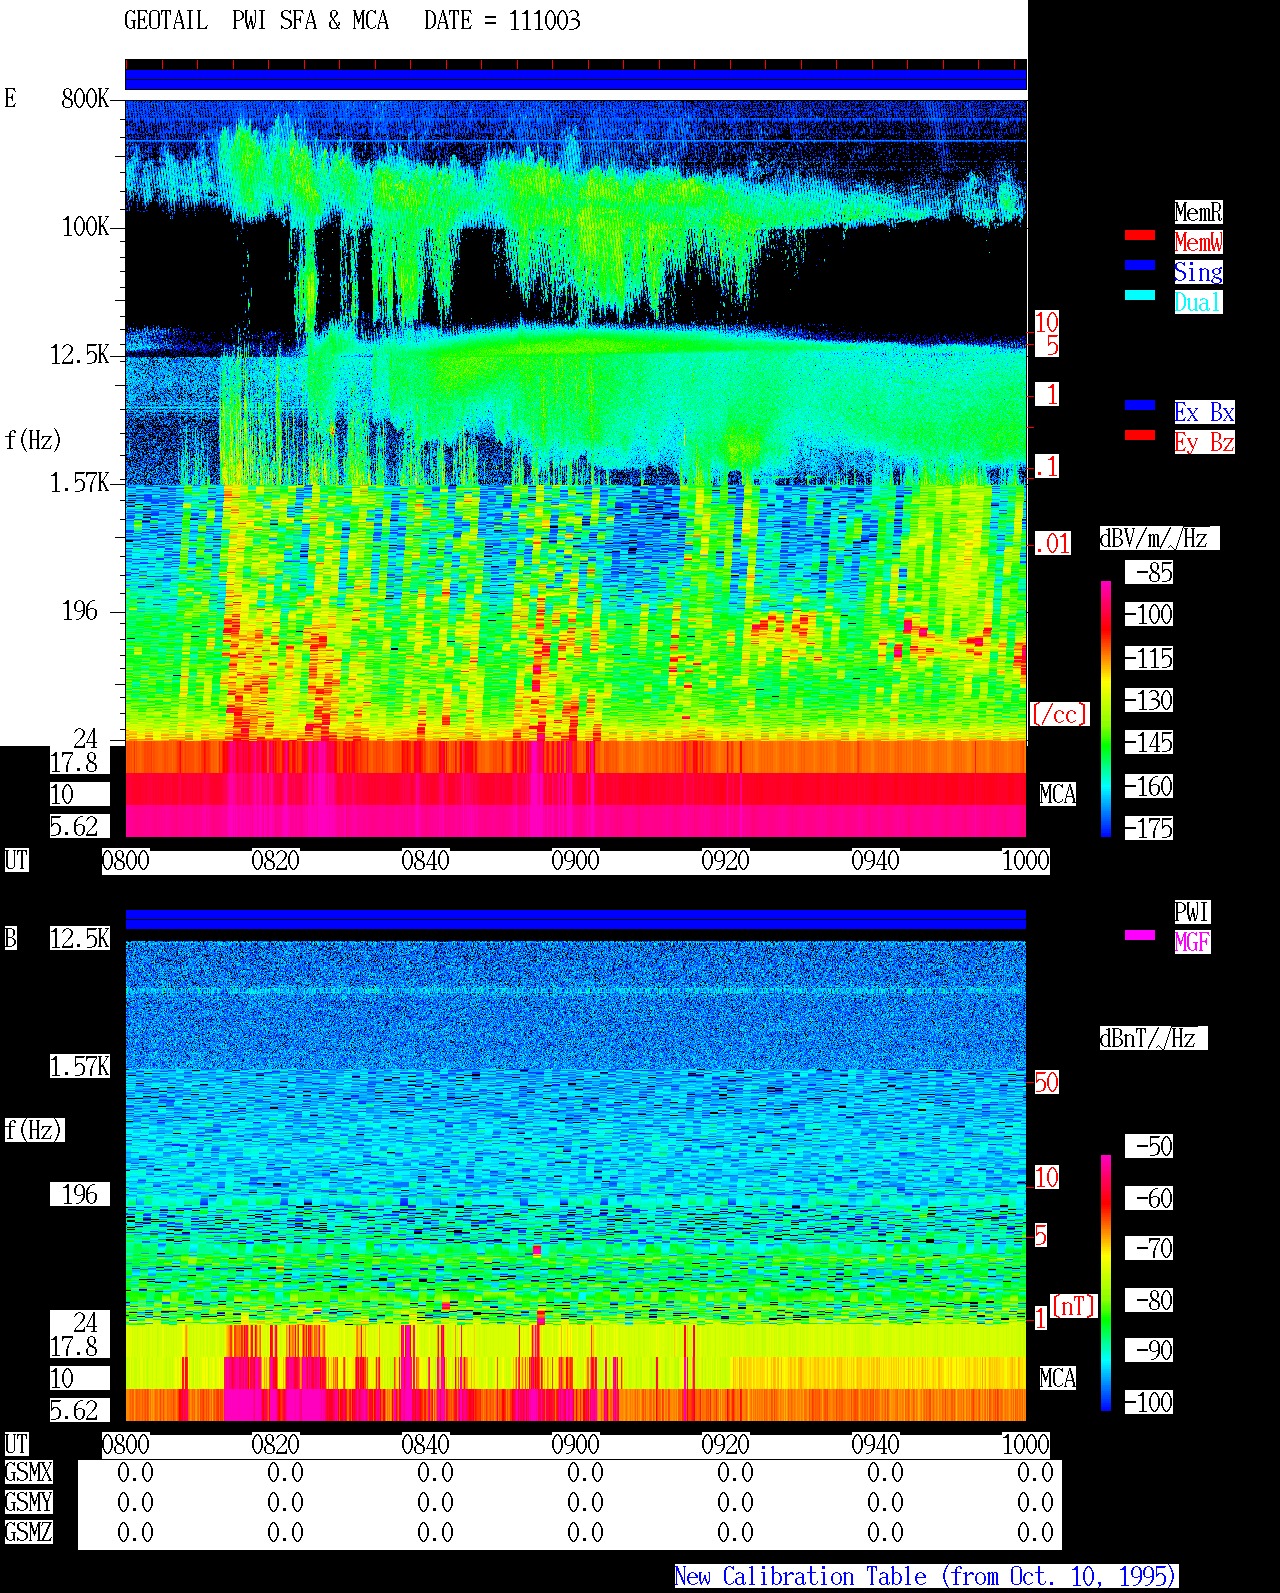This screenshot has height=1593, width=1280.
Task: Click the red Ey Bz legend swatch
Action: click(x=1140, y=435)
